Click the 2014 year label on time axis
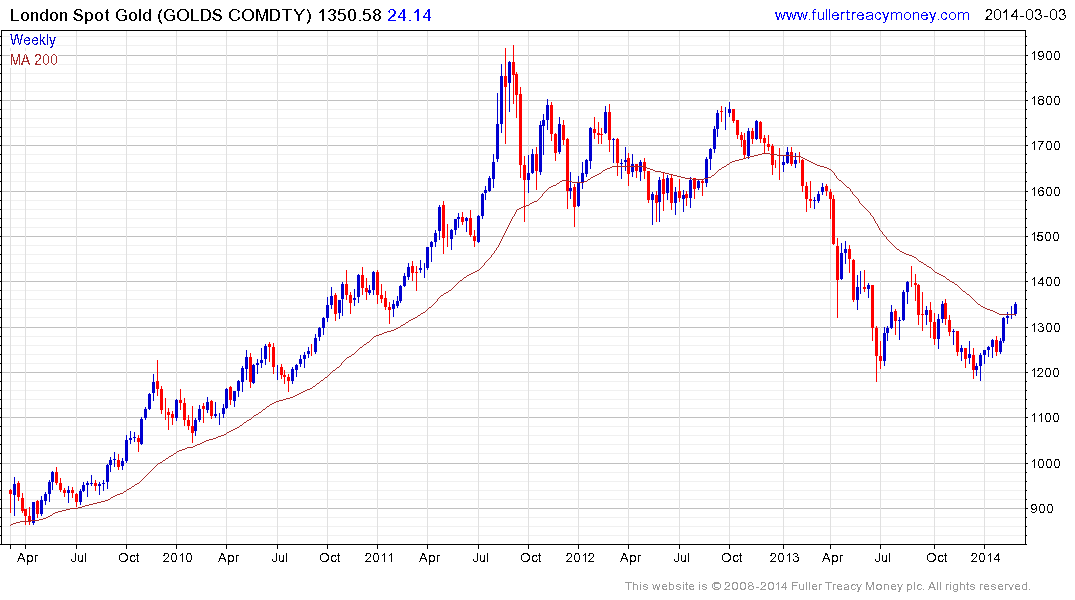Image resolution: width=1075 pixels, height=600 pixels. (985, 557)
